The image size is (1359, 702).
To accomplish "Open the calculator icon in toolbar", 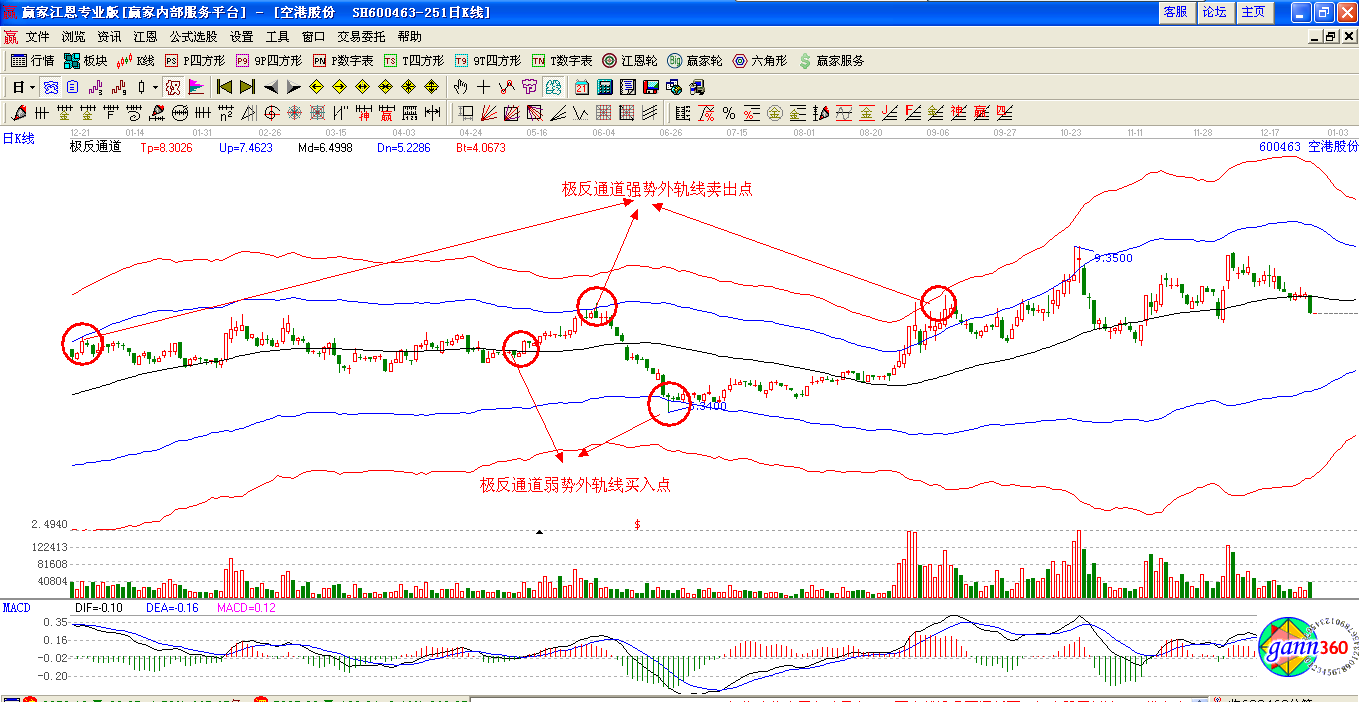I will (x=605, y=87).
